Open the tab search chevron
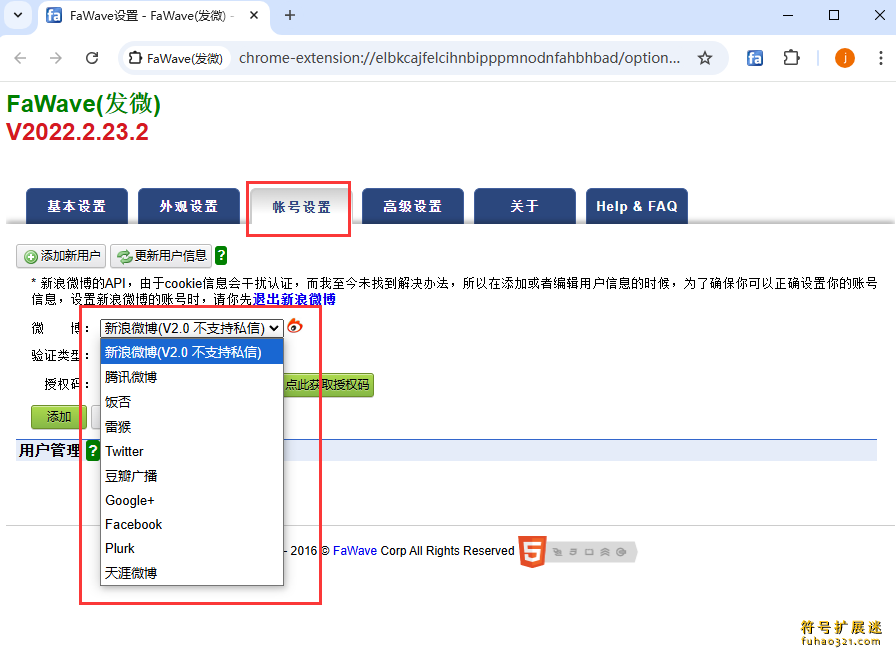 [18, 15]
